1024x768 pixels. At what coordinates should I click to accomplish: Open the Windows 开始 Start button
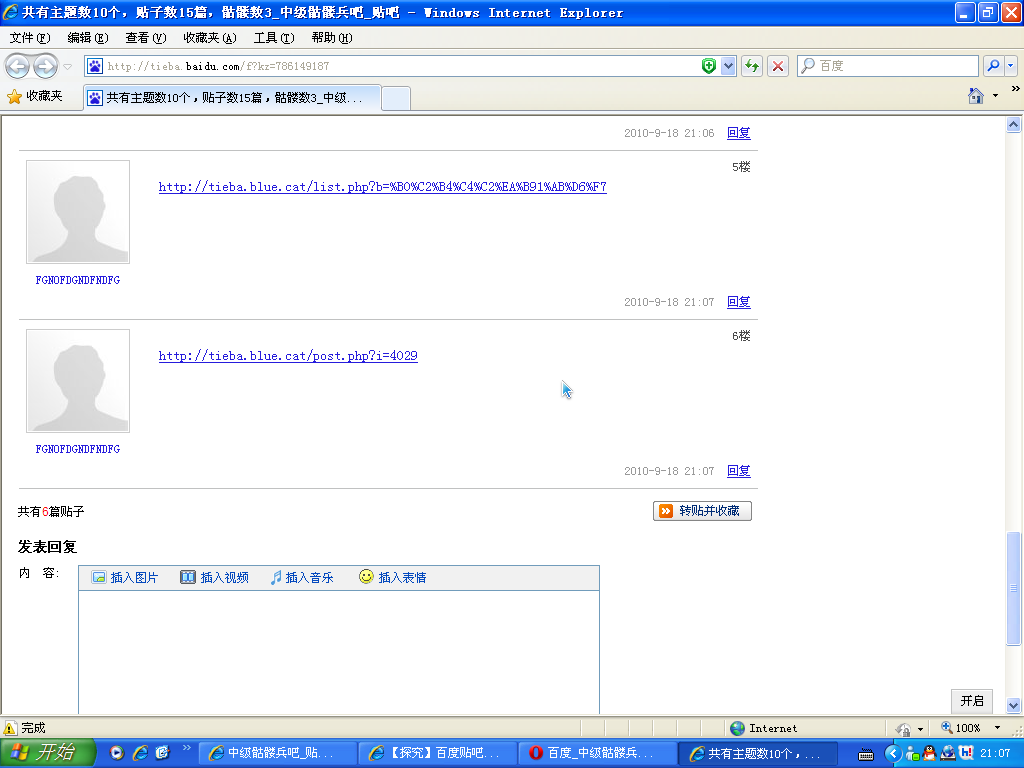pyautogui.click(x=48, y=753)
